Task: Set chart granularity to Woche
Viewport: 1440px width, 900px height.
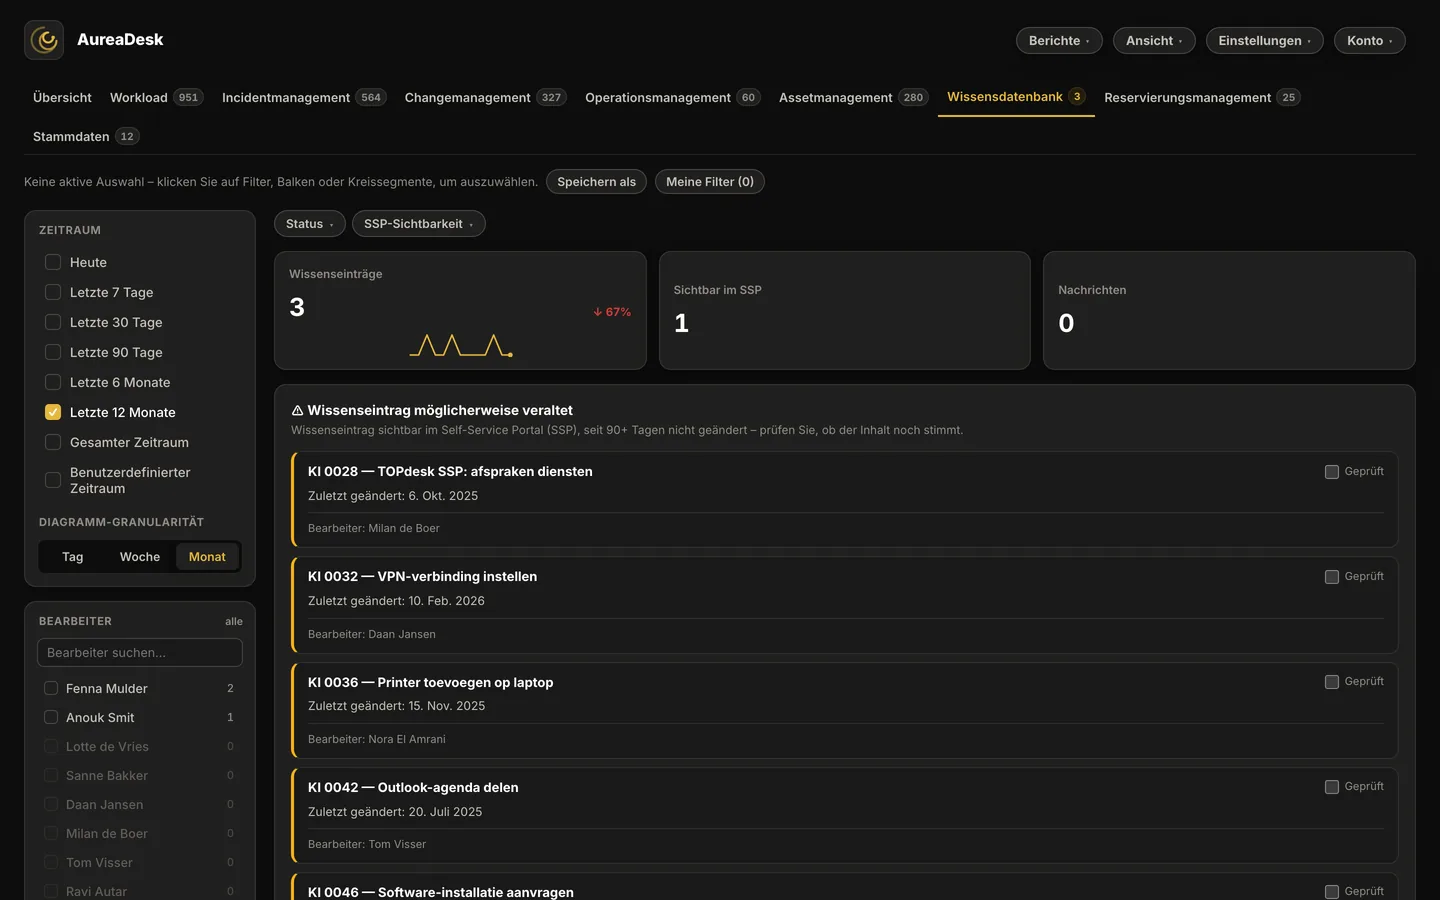Action: click(140, 557)
